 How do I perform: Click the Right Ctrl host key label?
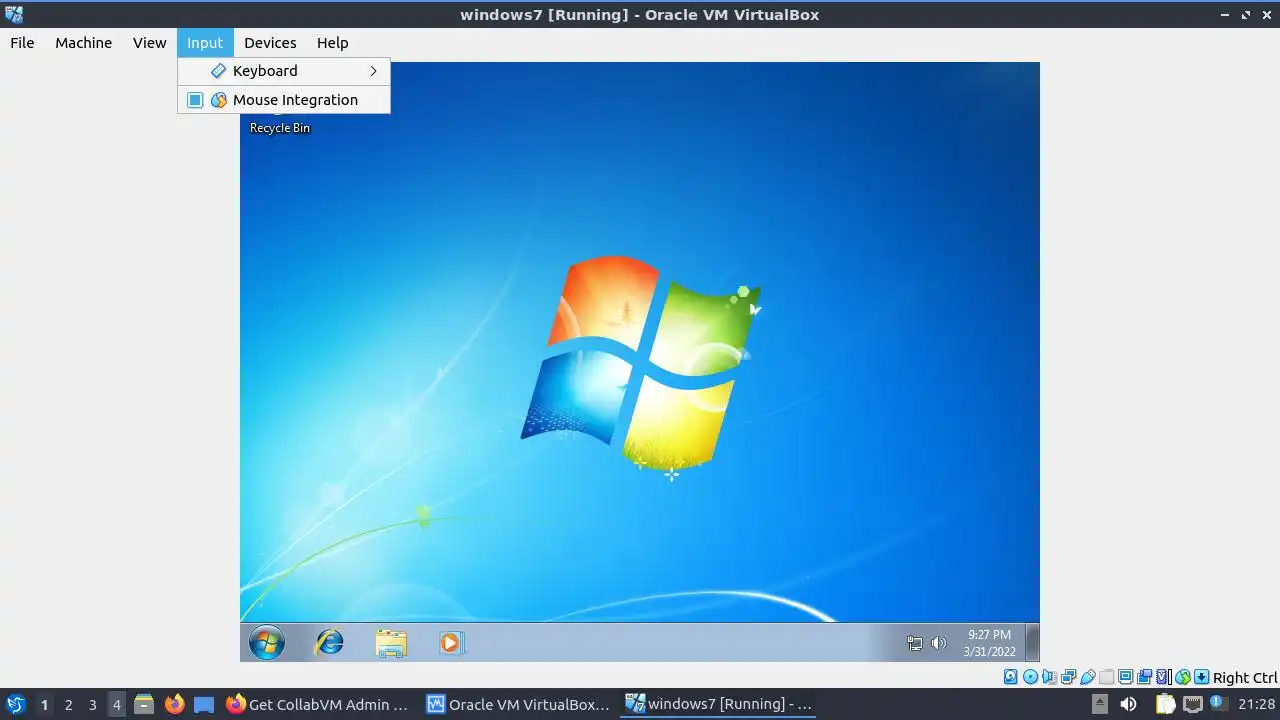1245,678
